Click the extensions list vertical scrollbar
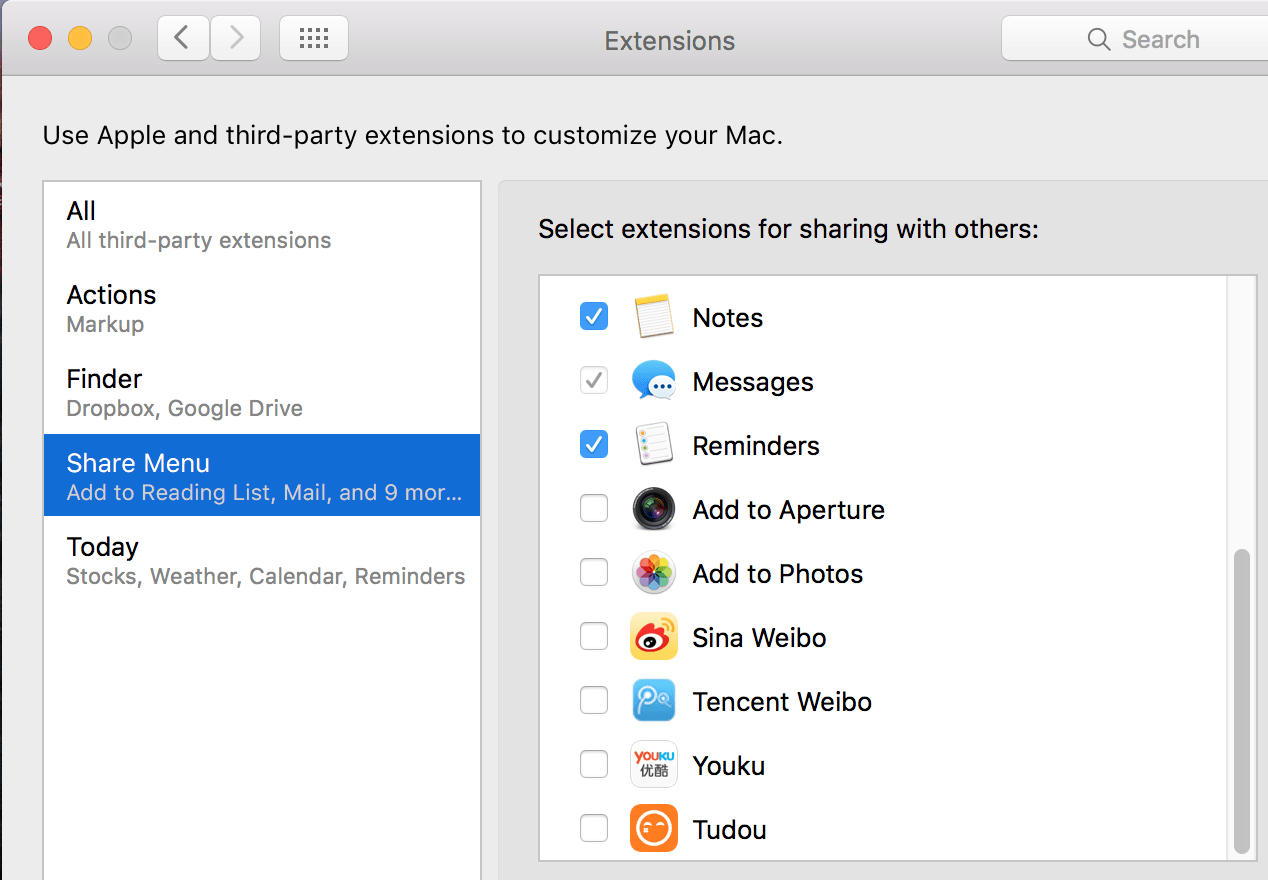Viewport: 1268px width, 880px height. [x=1242, y=700]
